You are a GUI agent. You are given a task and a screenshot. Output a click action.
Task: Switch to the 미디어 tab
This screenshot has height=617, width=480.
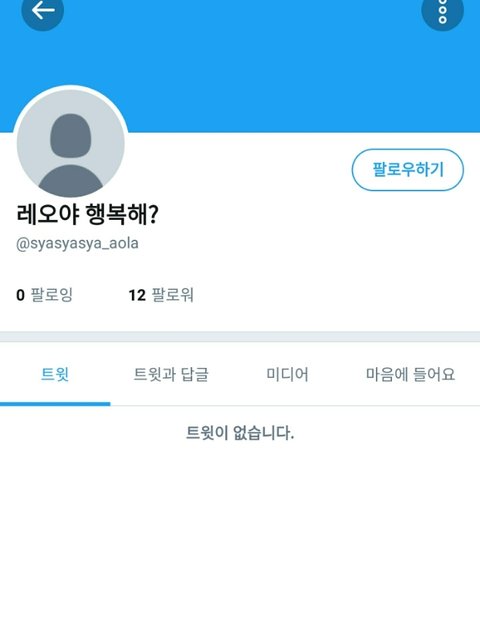(287, 374)
